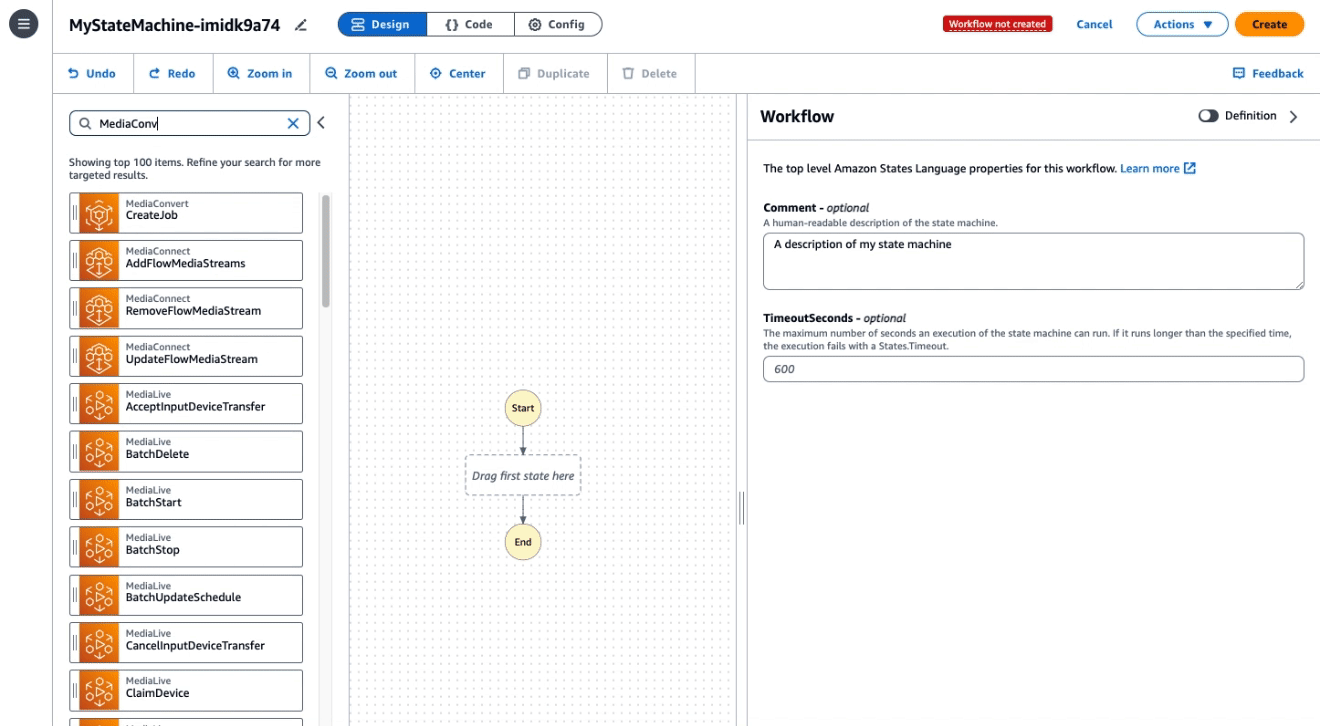
Task: Edit the state machine name pencil icon
Action: coord(301,25)
